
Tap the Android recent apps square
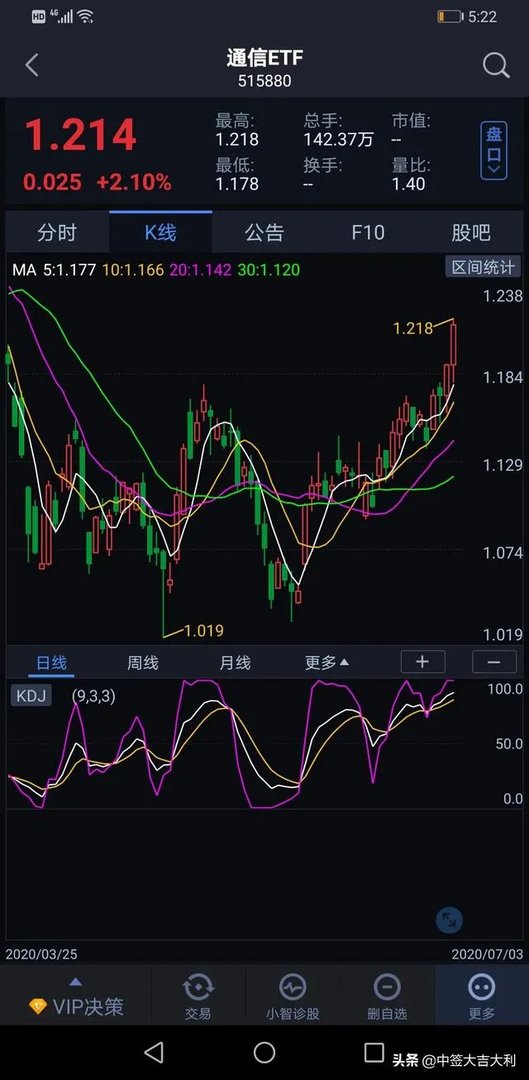374,1052
